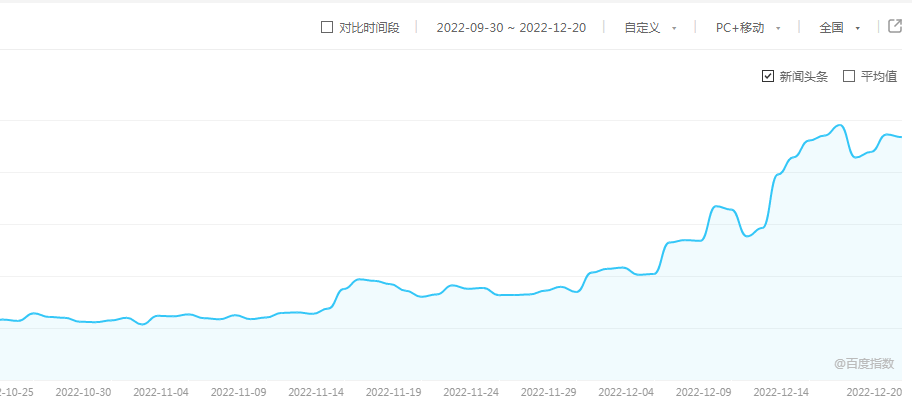
Task: Click the export/share icon at top right
Action: pyautogui.click(x=895, y=26)
